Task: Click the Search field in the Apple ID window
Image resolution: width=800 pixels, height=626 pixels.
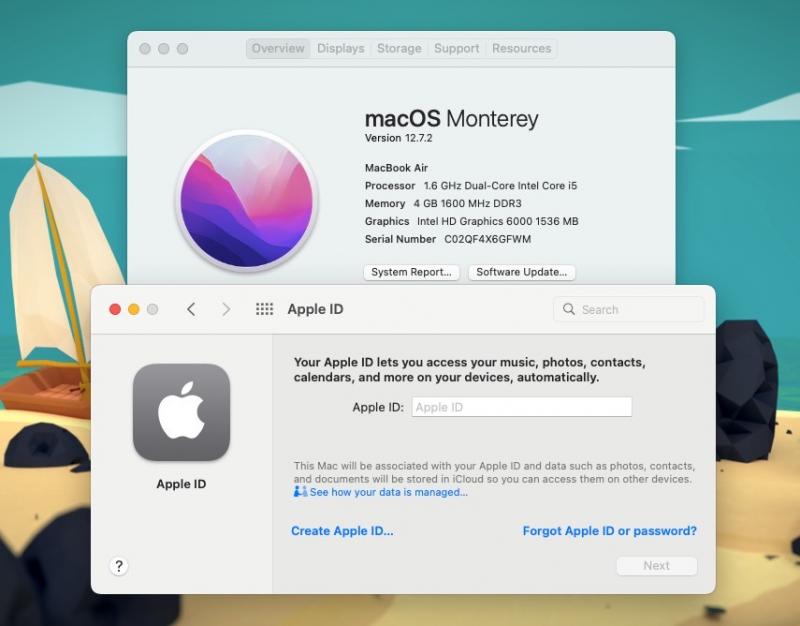Action: point(629,309)
